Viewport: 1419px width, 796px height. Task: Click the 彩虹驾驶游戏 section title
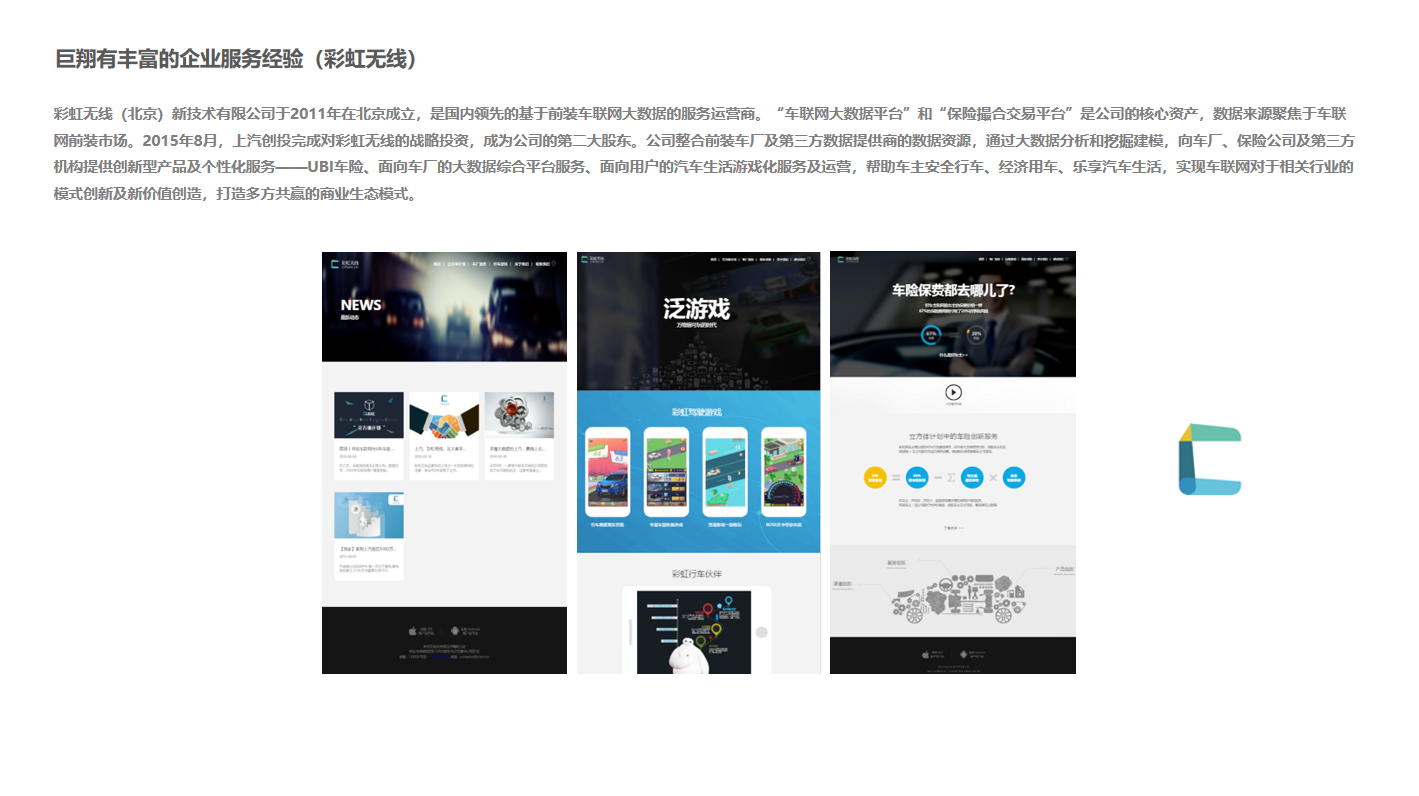click(697, 411)
